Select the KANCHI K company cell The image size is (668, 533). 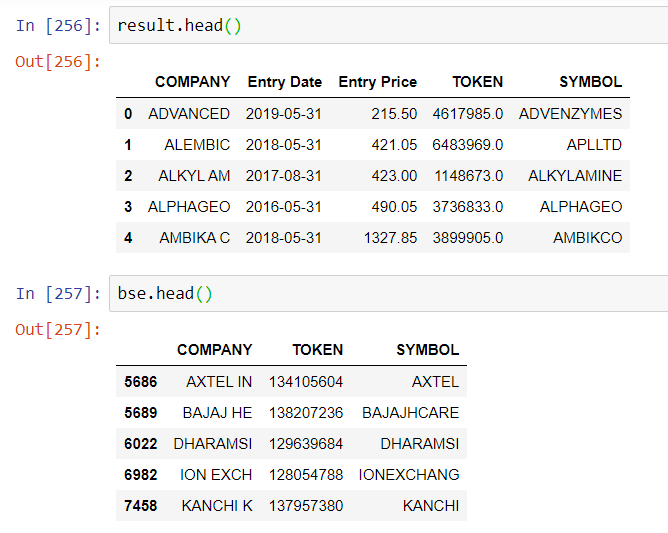[217, 506]
